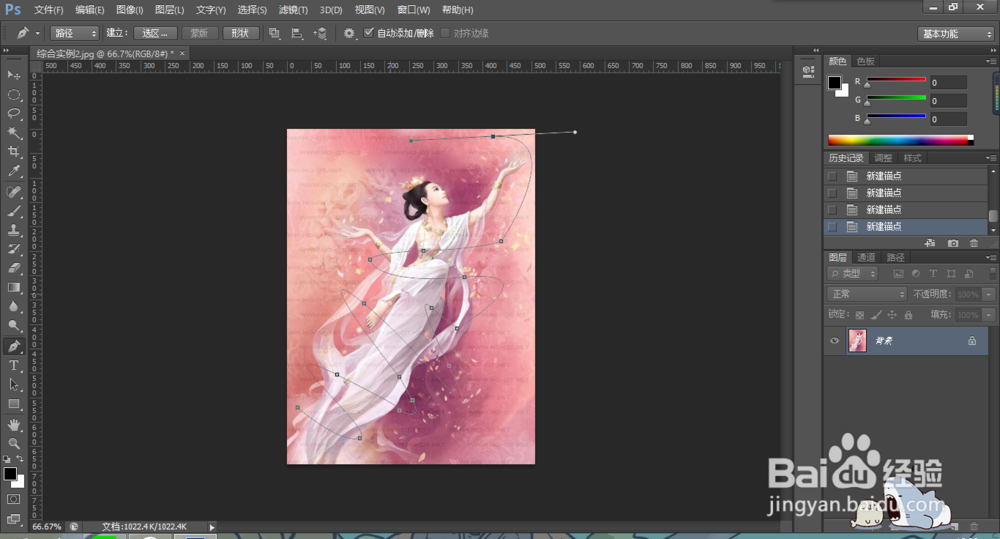Image resolution: width=1000 pixels, height=539 pixels.
Task: Open layer opacity dropdown arrow
Action: (989, 294)
